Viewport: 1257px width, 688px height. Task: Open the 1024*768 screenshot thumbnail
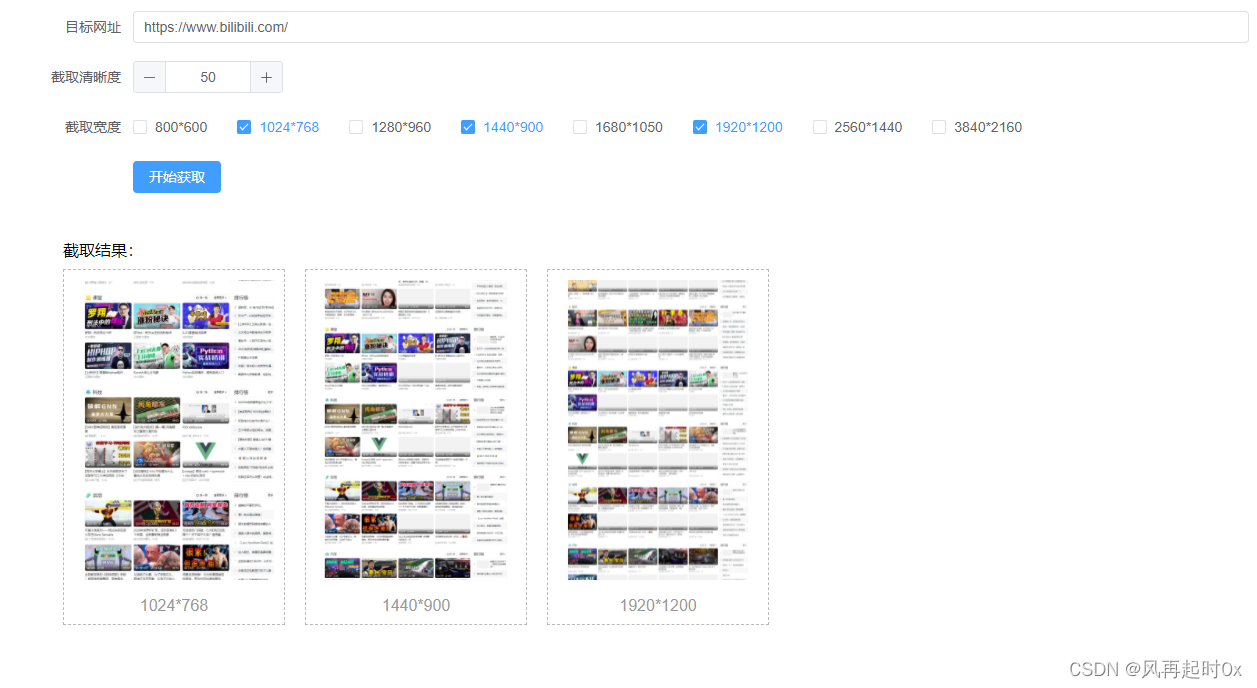[174, 430]
